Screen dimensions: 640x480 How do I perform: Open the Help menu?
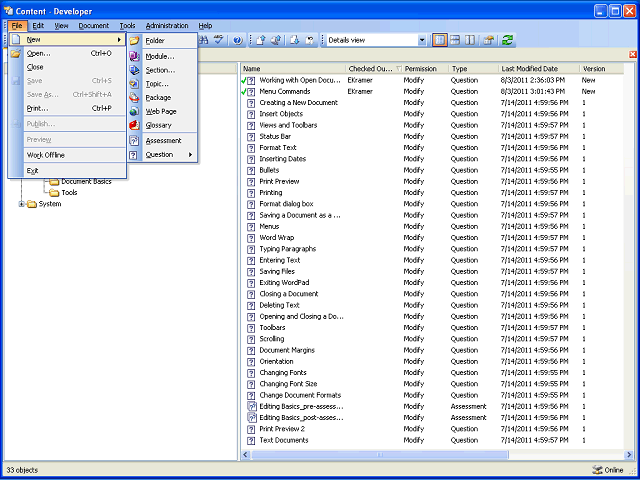[205, 26]
